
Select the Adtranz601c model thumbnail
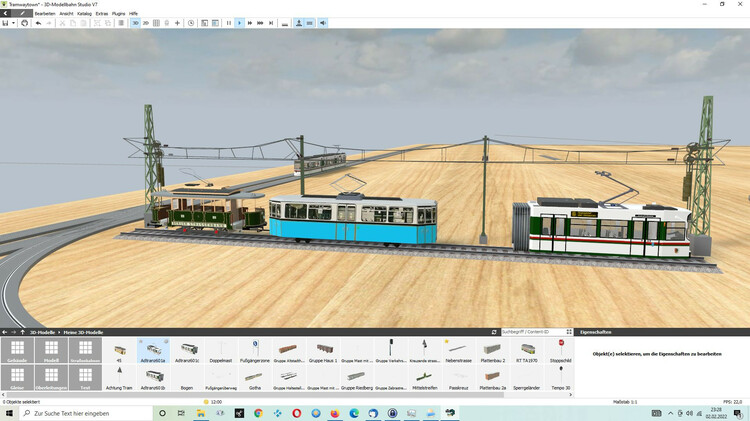coord(187,350)
